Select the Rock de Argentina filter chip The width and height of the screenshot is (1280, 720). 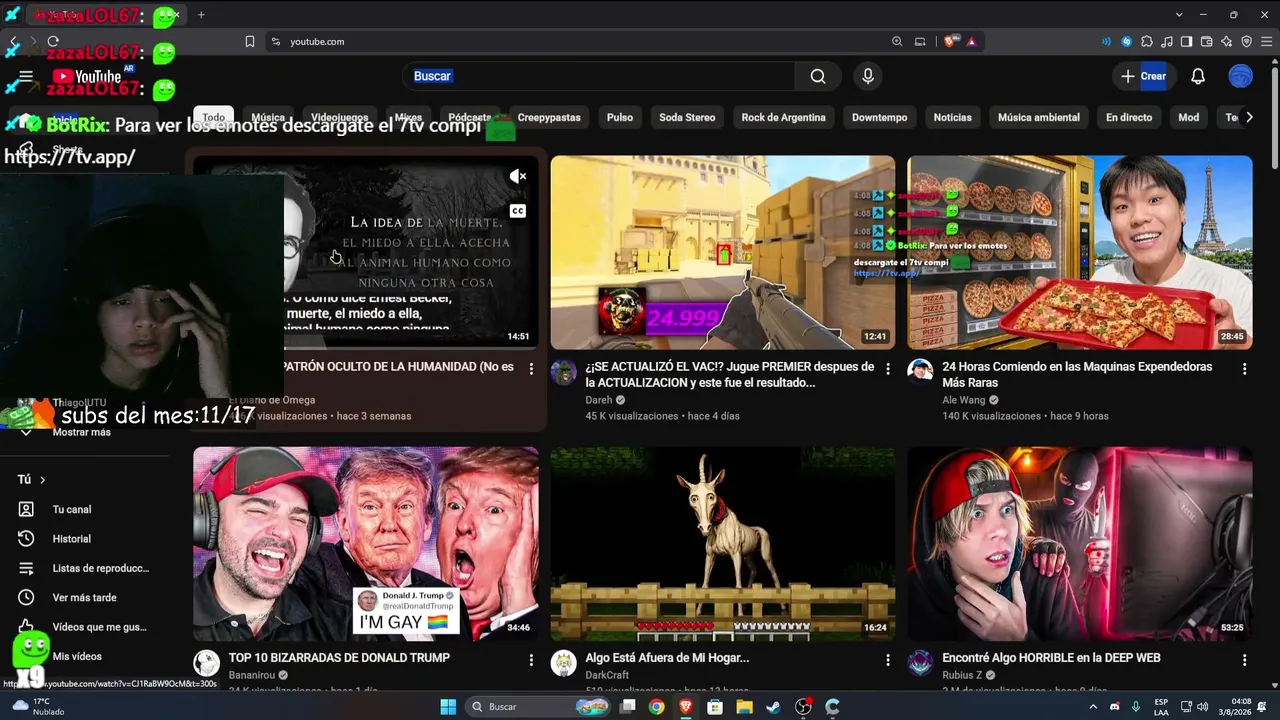coord(783,117)
